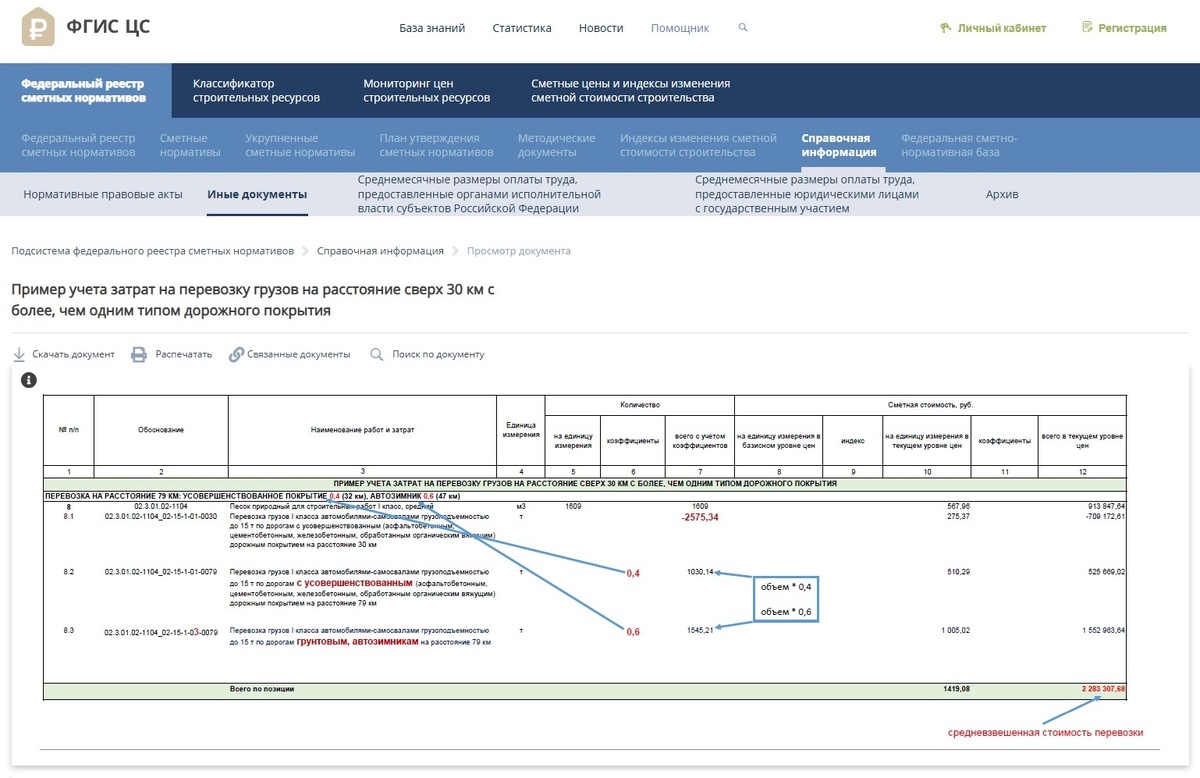1200x778 pixels.
Task: Click the code 02.3.01.02-1104 in row 8
Action: pyautogui.click(x=160, y=507)
